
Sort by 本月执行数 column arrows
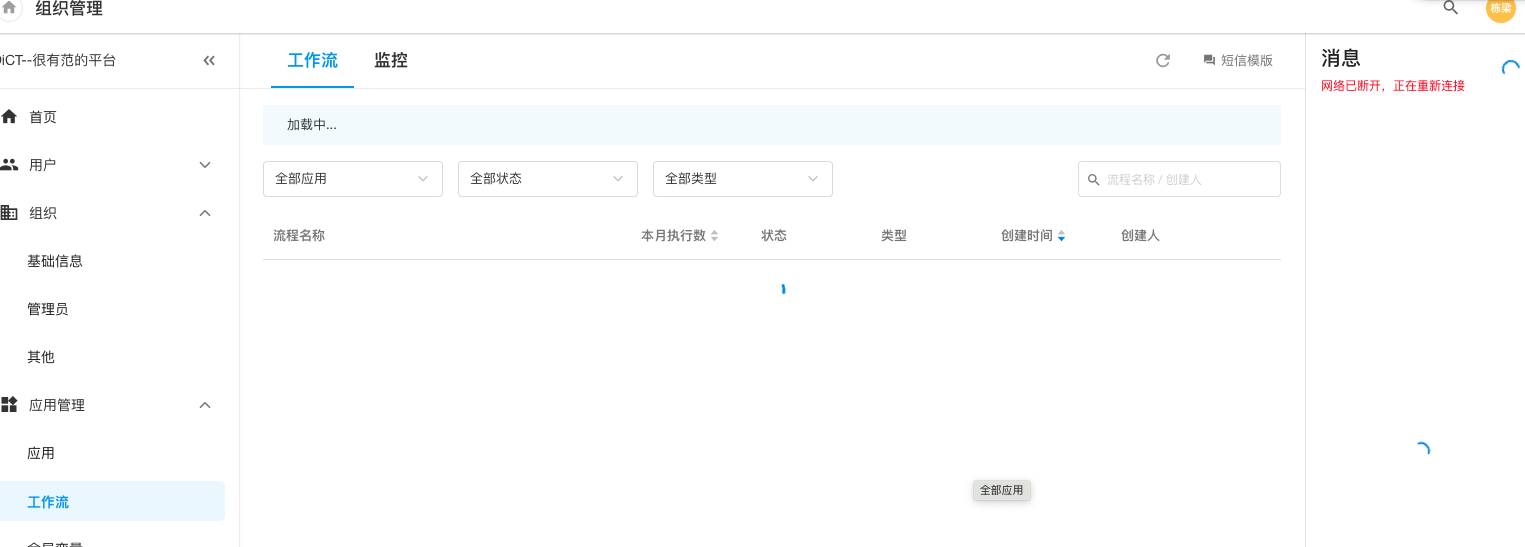click(x=714, y=236)
